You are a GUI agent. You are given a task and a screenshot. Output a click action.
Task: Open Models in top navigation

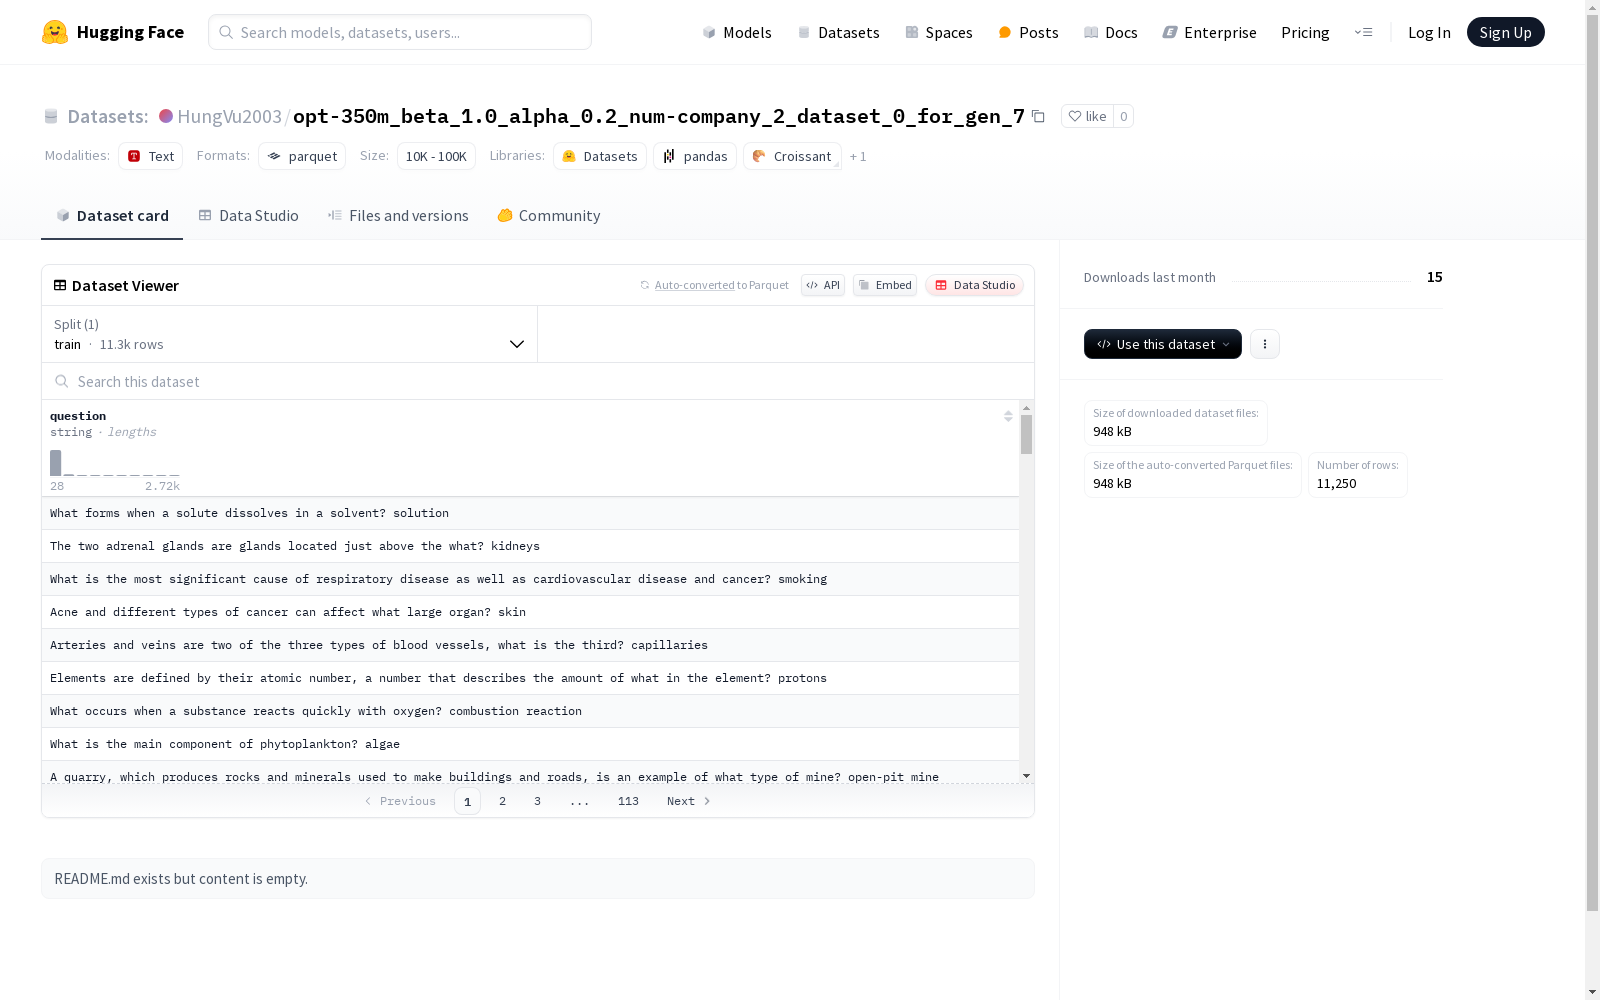pyautogui.click(x=737, y=32)
